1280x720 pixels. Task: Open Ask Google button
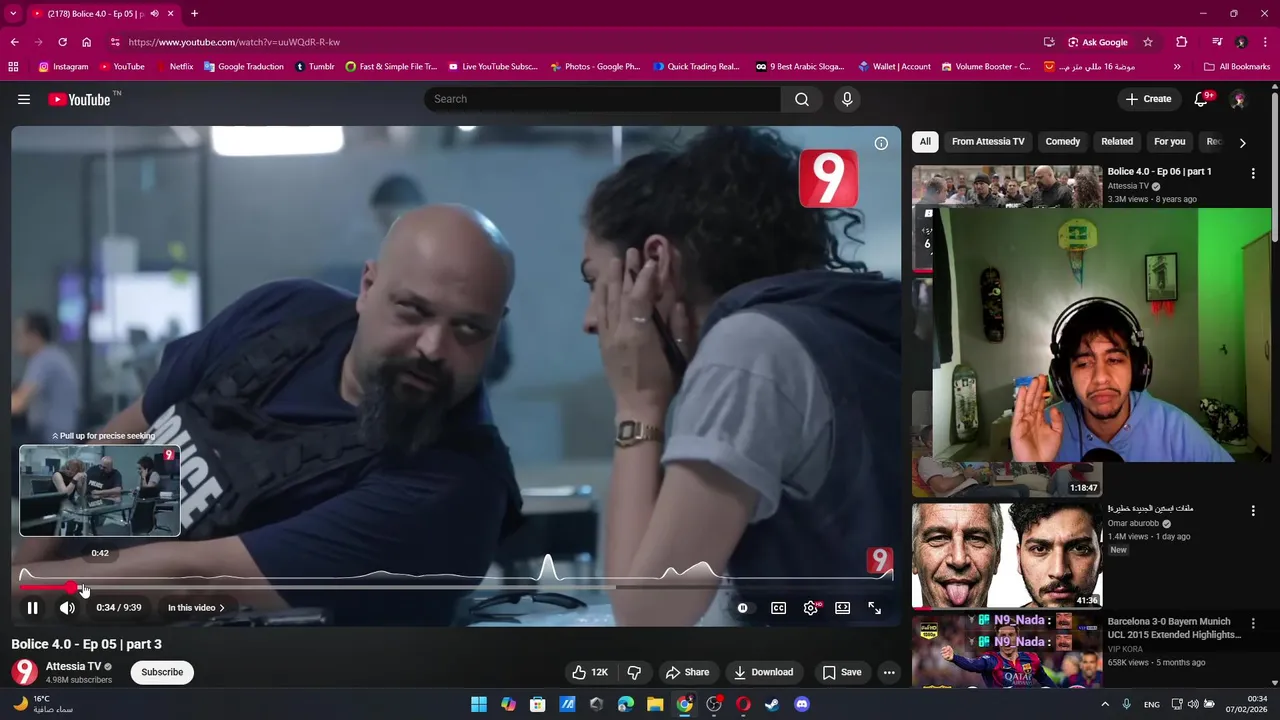tap(1097, 42)
